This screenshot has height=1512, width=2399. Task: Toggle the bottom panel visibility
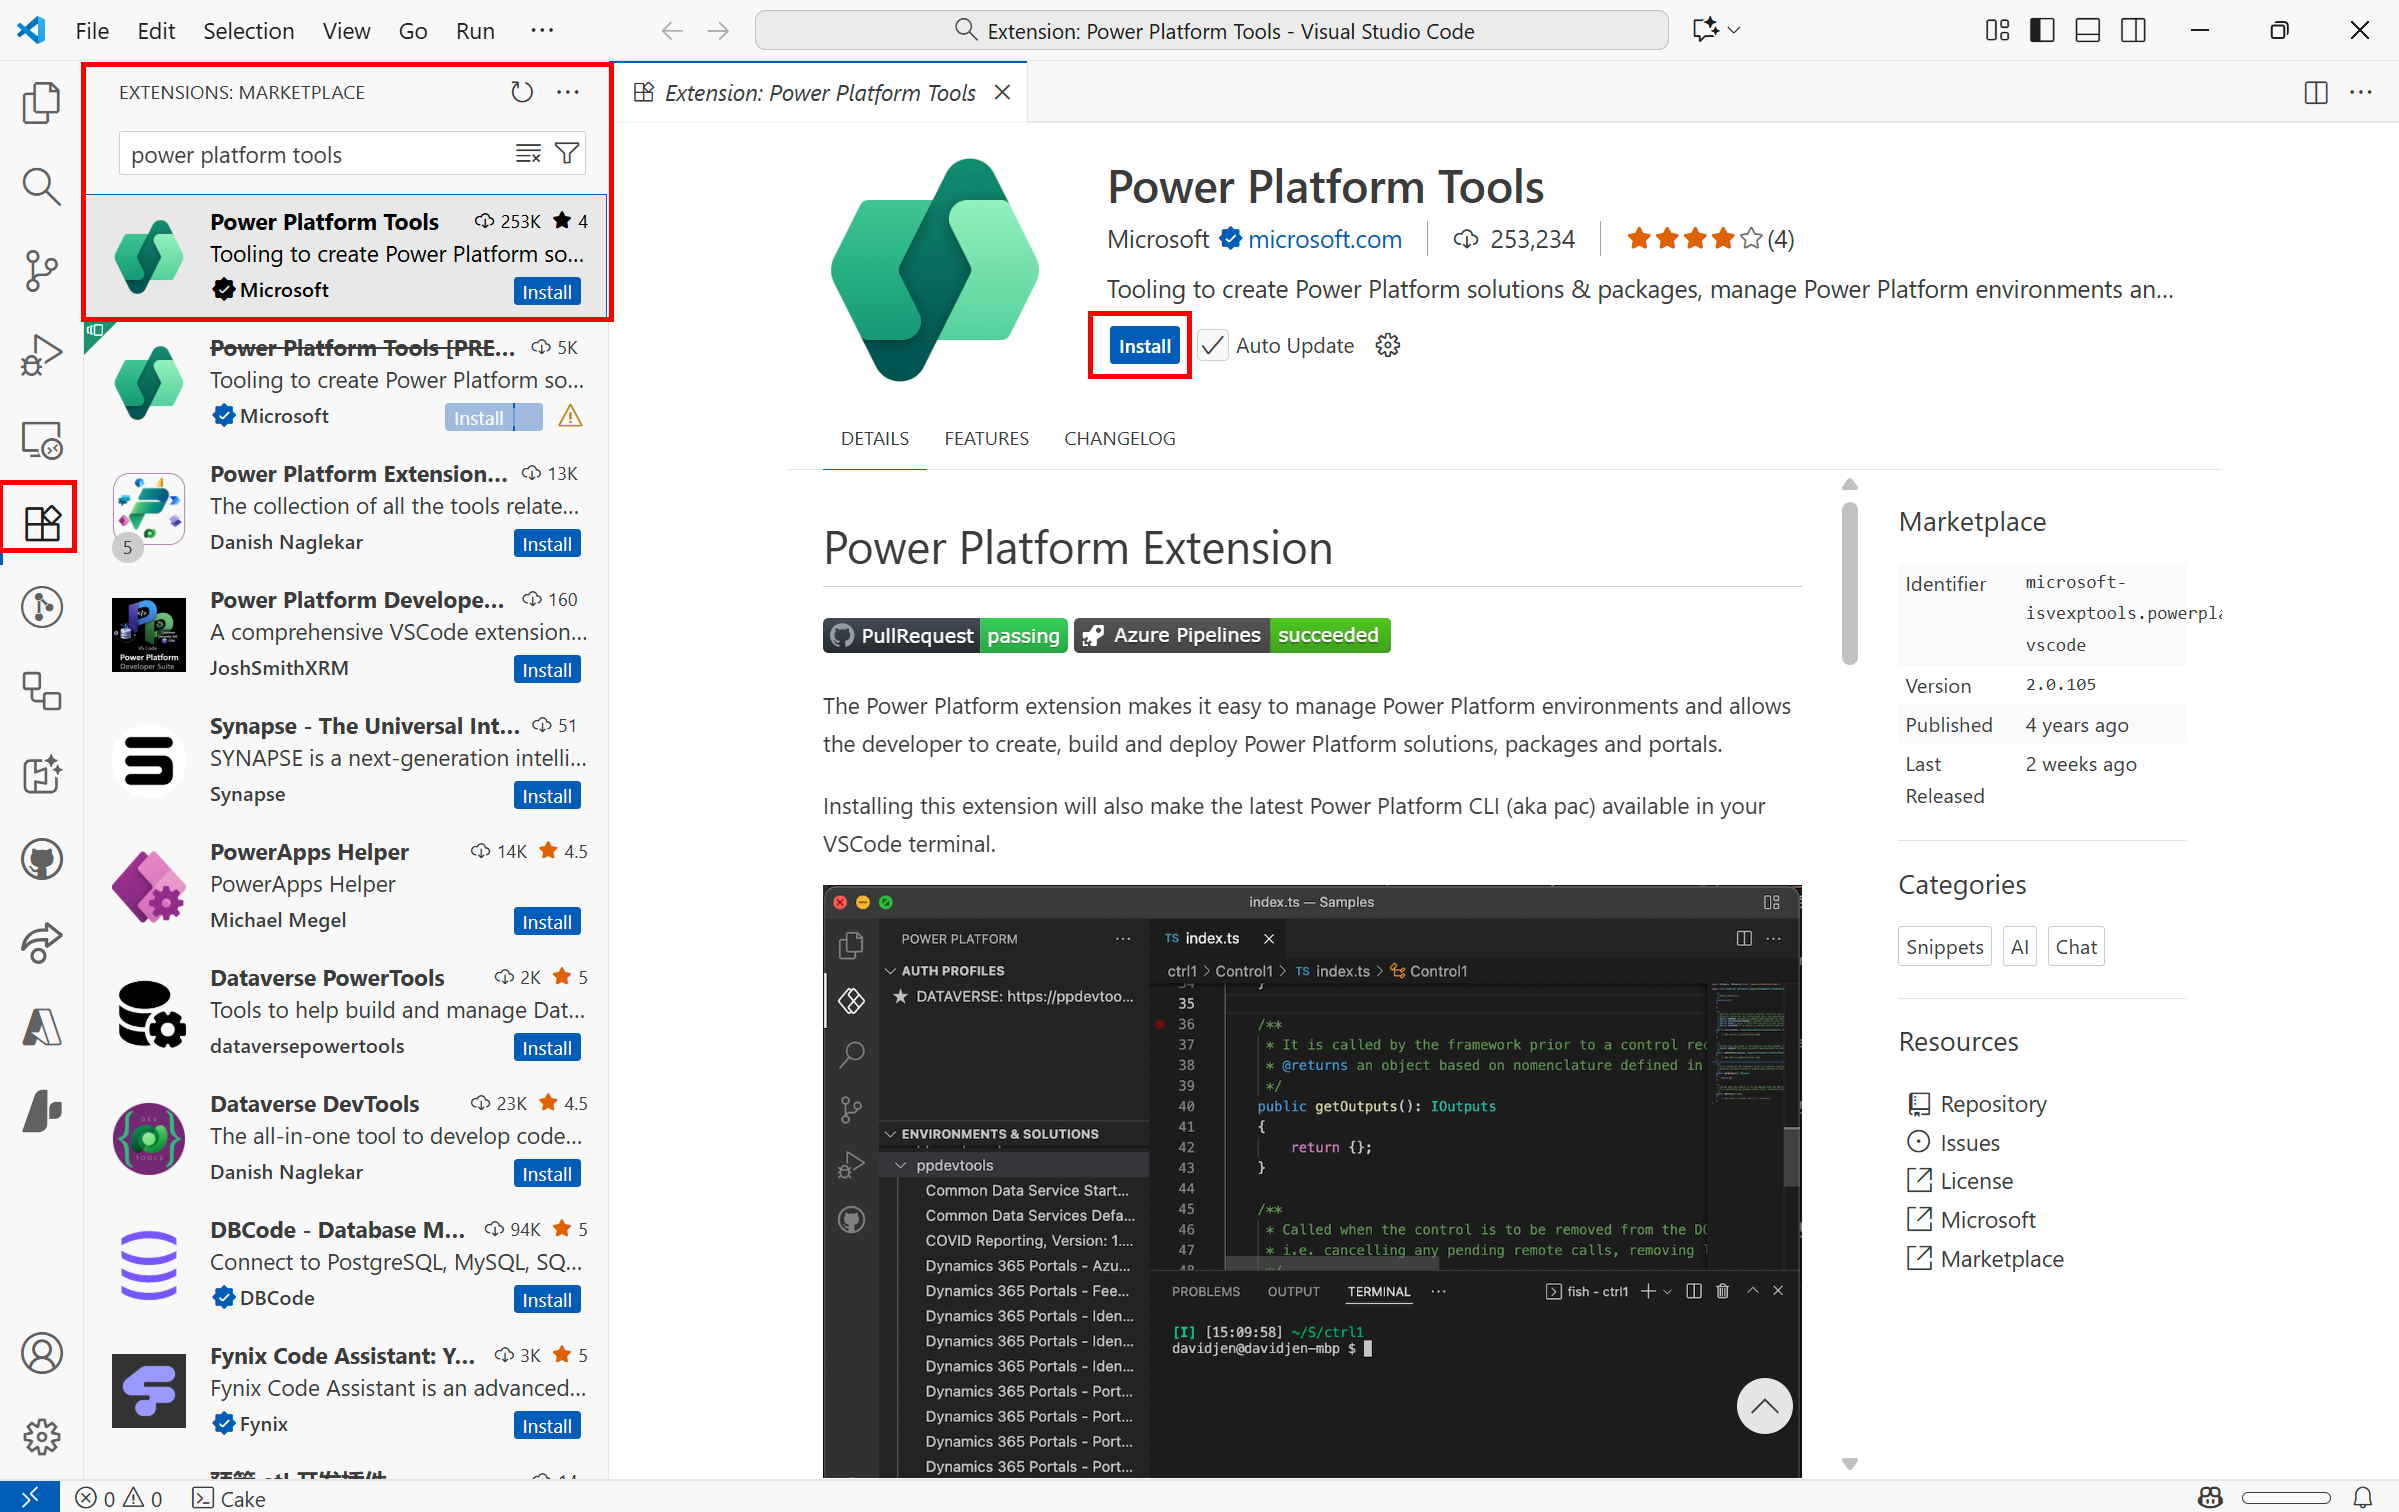point(2086,30)
